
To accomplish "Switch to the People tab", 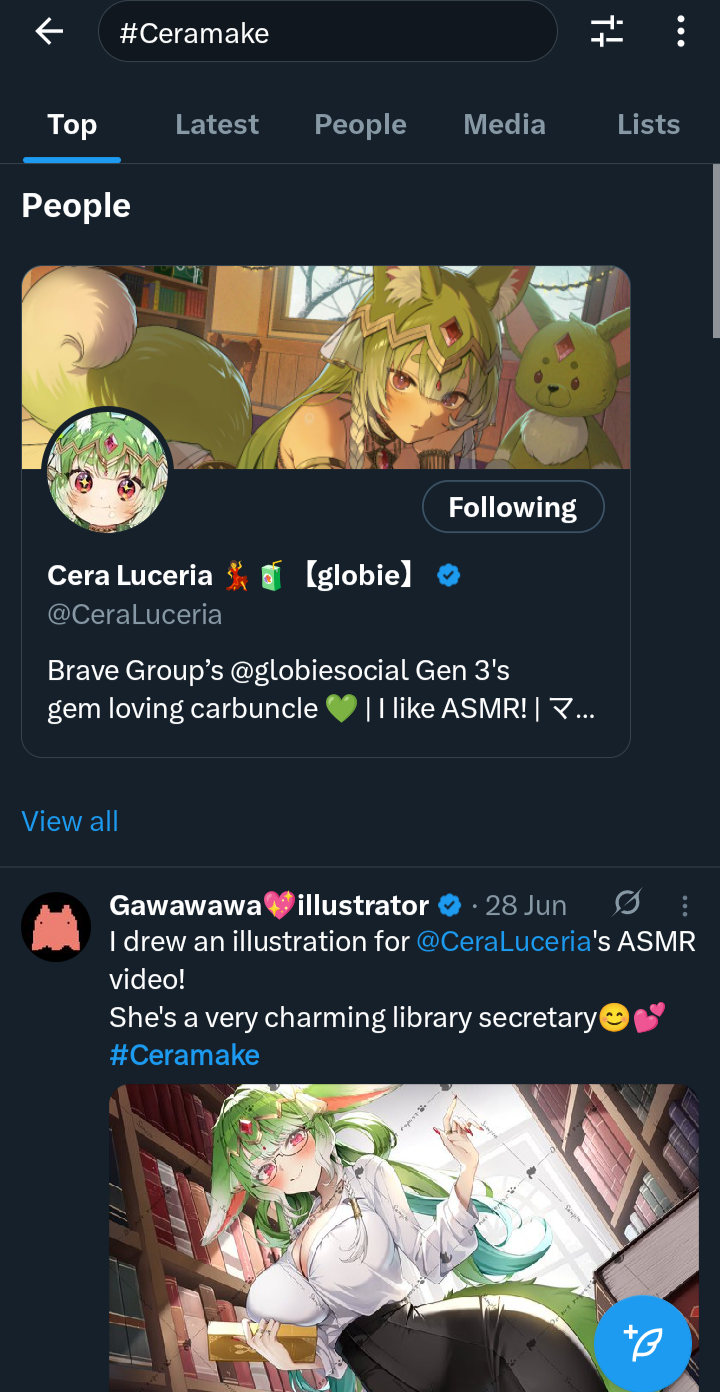I will coord(361,124).
